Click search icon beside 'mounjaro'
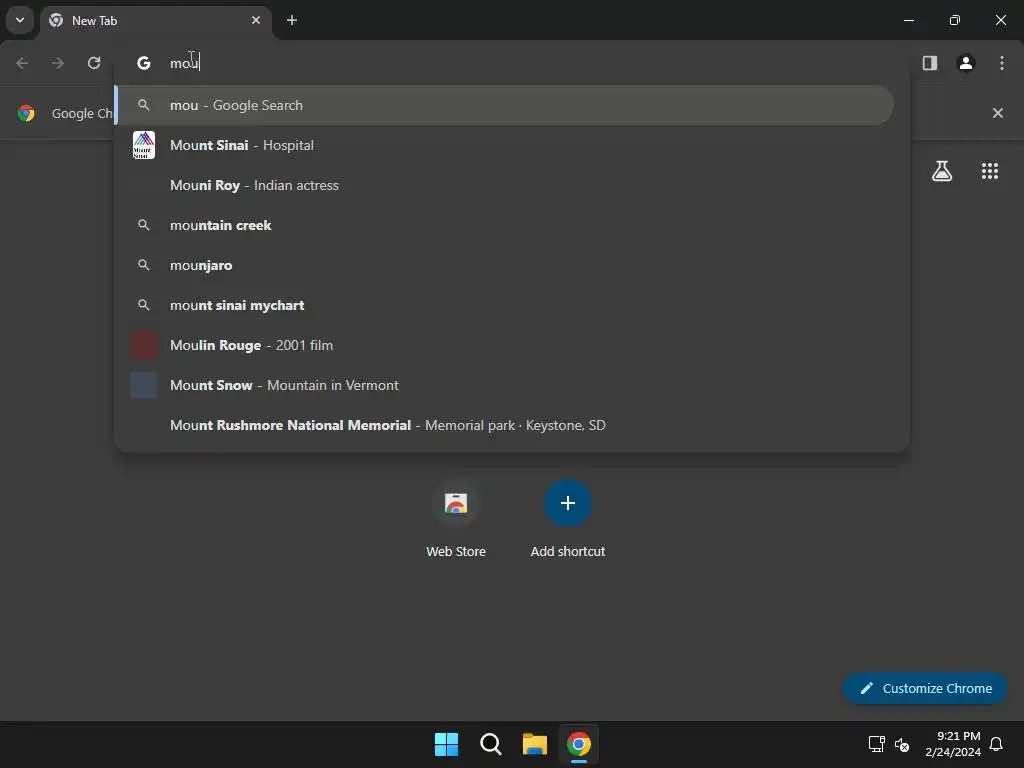The height and width of the screenshot is (768, 1024). 144,265
